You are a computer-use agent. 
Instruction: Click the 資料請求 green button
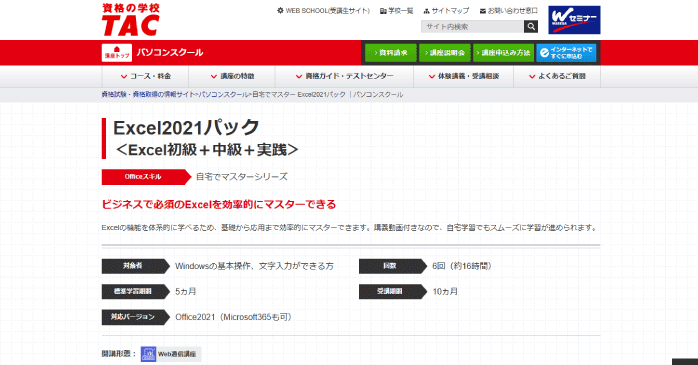tap(391, 53)
